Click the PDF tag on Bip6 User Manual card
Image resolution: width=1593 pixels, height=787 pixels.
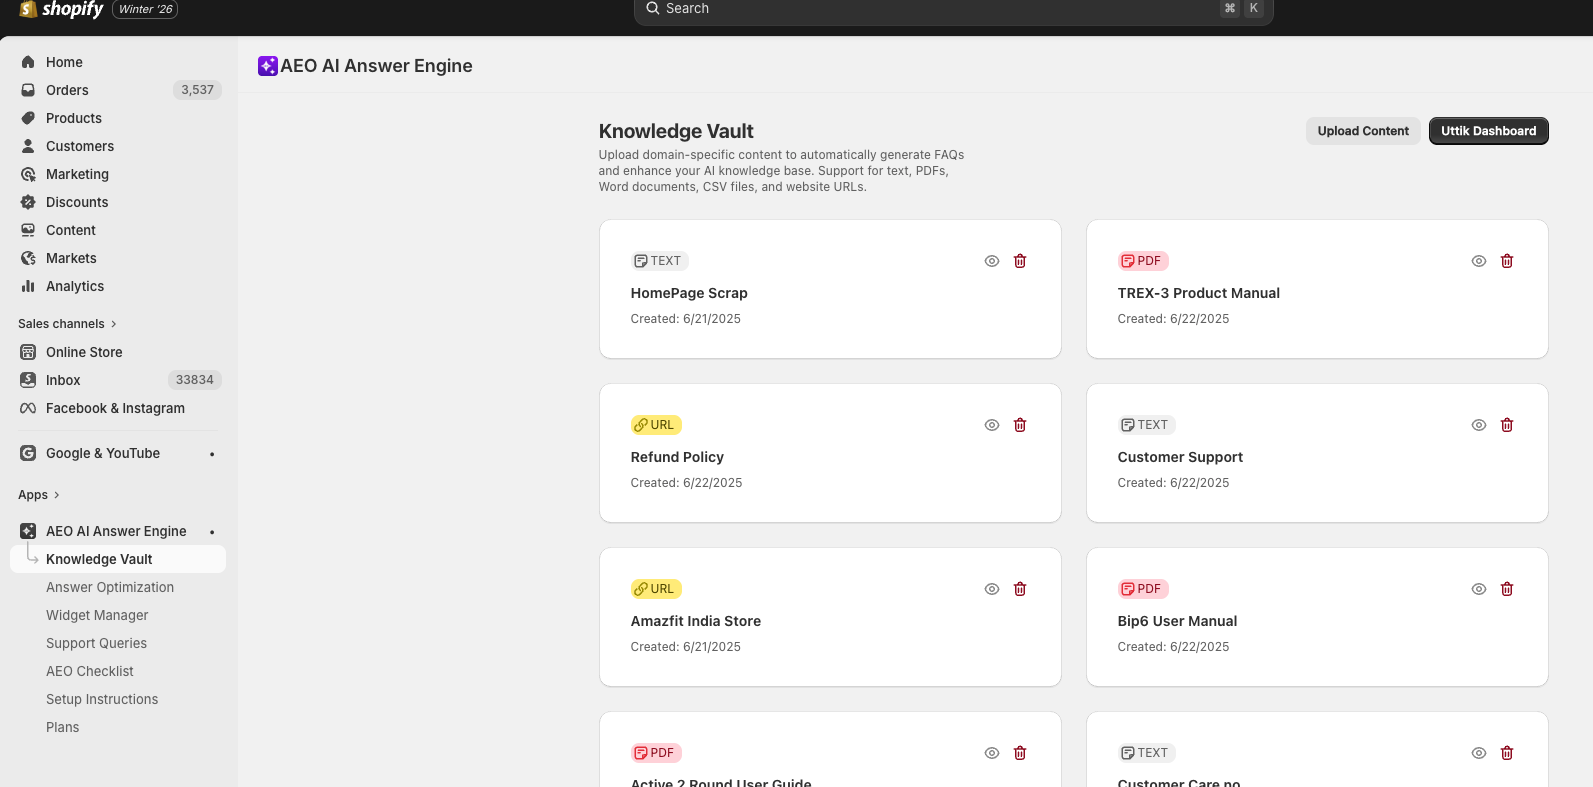coord(1143,589)
